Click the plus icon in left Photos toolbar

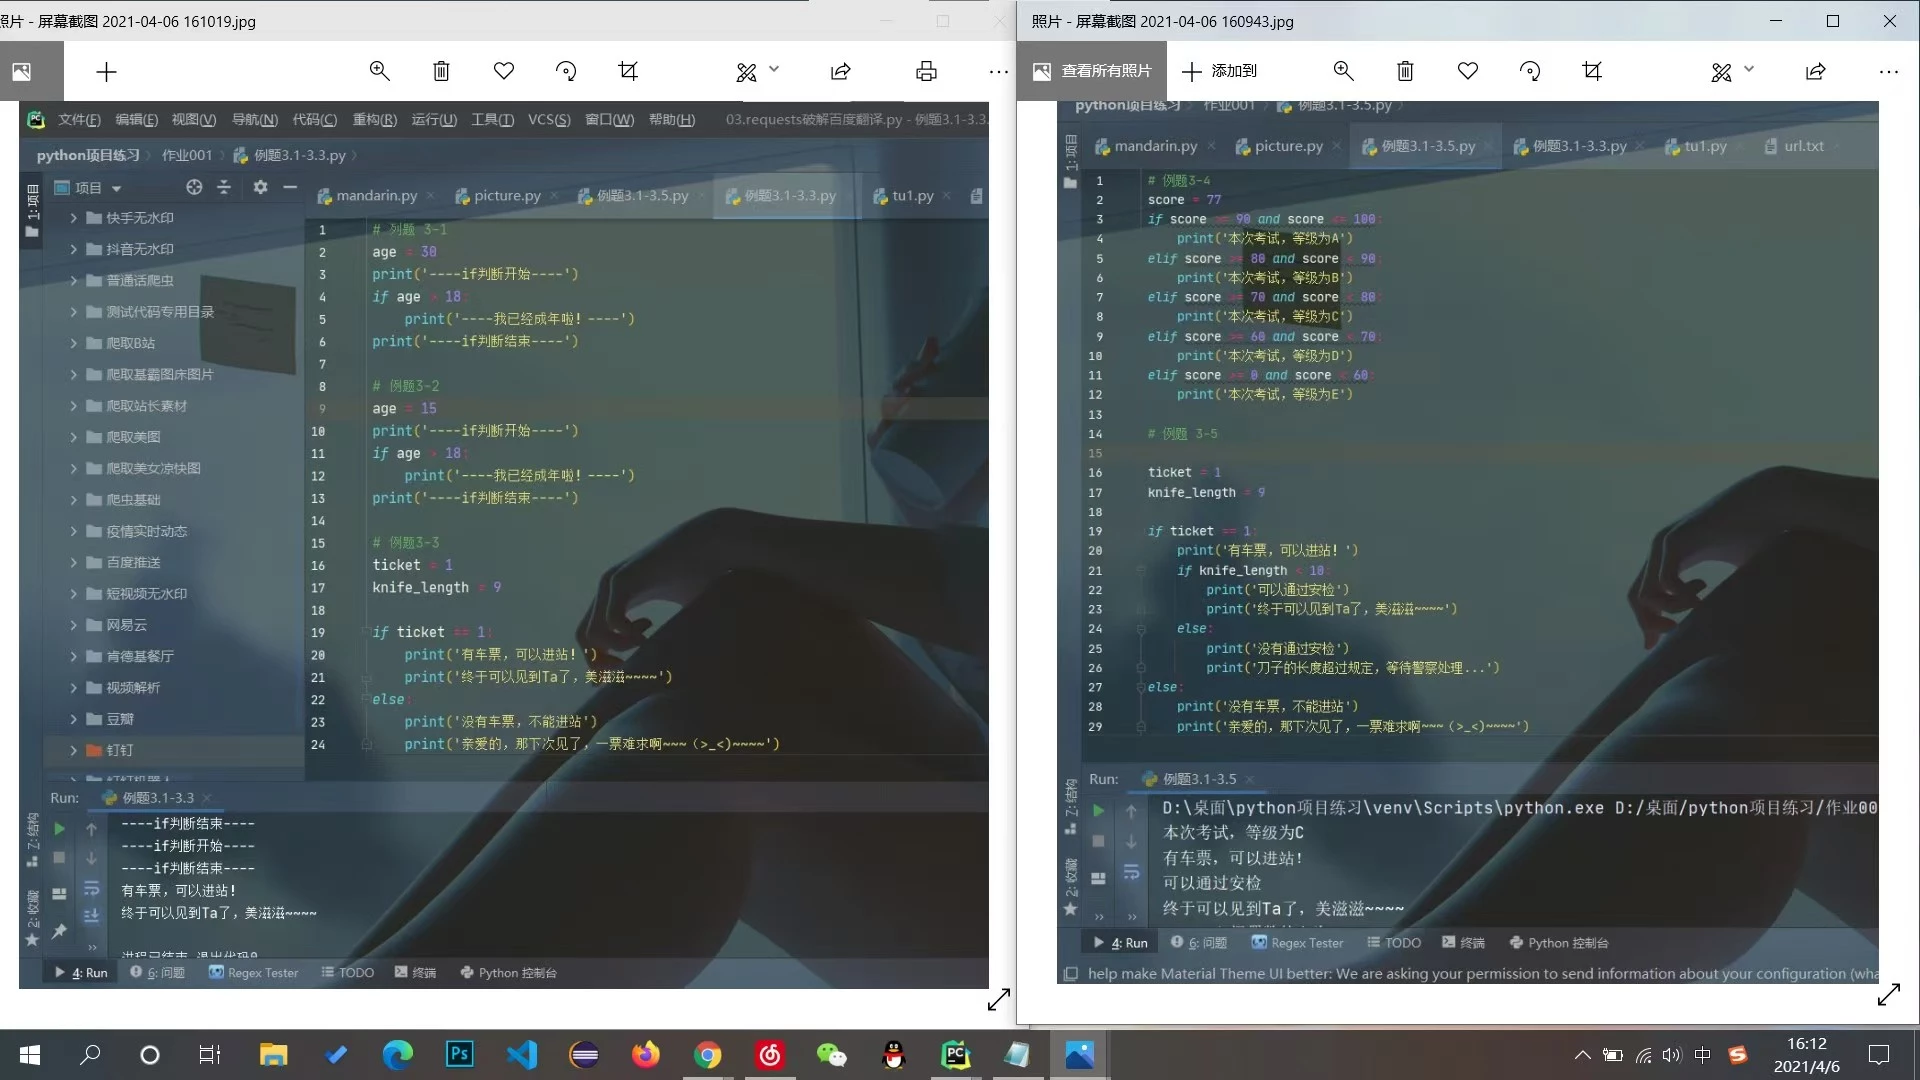click(x=106, y=71)
